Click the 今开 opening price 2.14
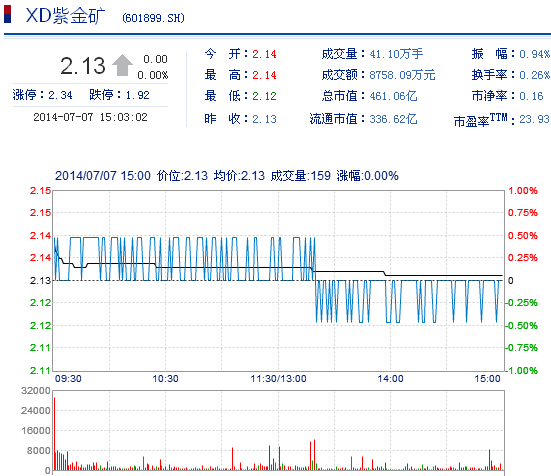Viewport: 551px width, 476px height. click(264, 54)
